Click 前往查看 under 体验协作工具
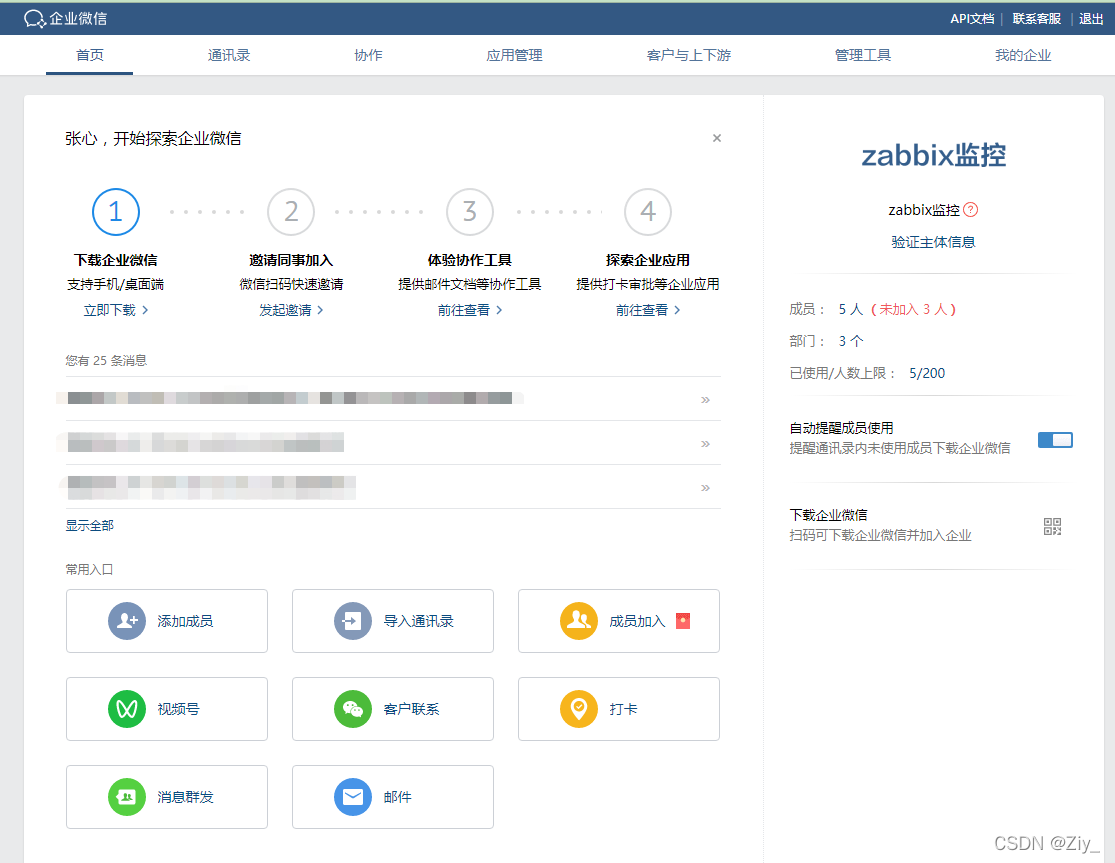Viewport: 1115px width, 863px height. click(x=469, y=310)
